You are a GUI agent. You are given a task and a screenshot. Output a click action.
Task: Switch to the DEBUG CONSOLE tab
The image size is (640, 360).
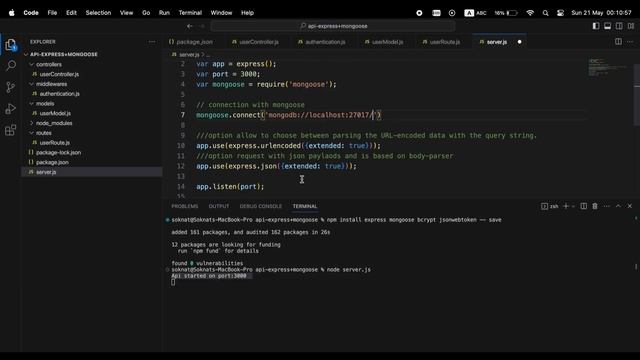260,207
